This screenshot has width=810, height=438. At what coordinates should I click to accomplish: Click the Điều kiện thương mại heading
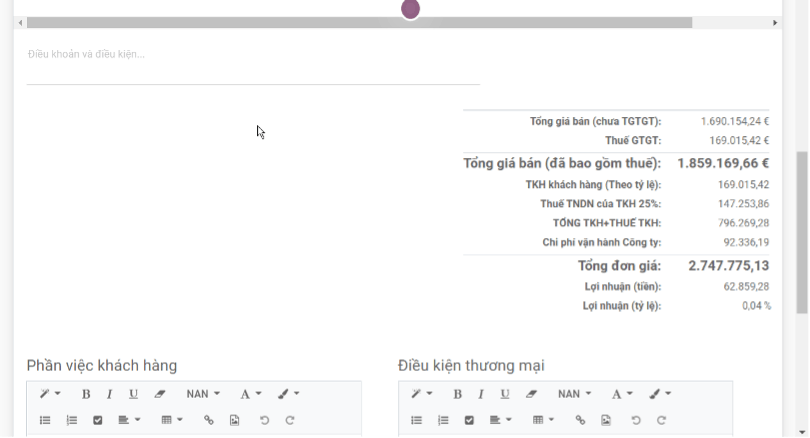[471, 366]
